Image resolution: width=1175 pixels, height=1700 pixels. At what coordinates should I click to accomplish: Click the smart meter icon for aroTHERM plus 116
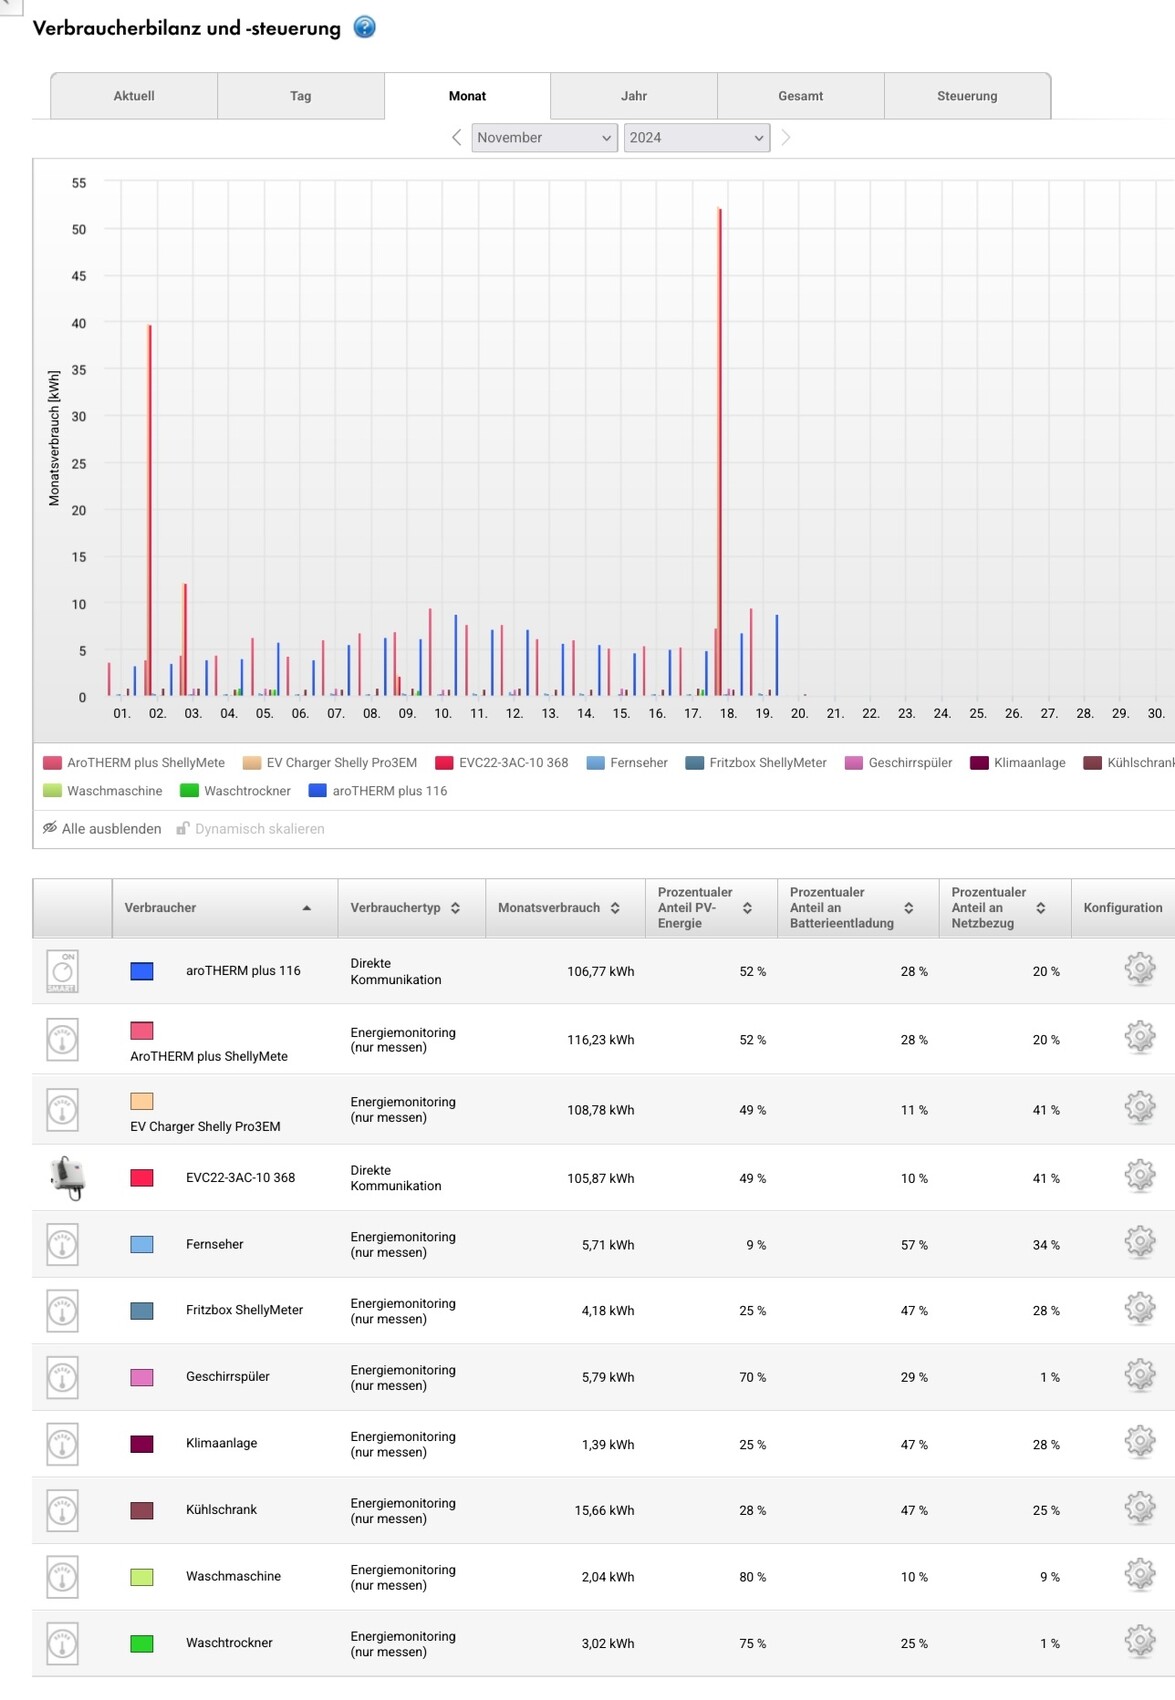[63, 971]
